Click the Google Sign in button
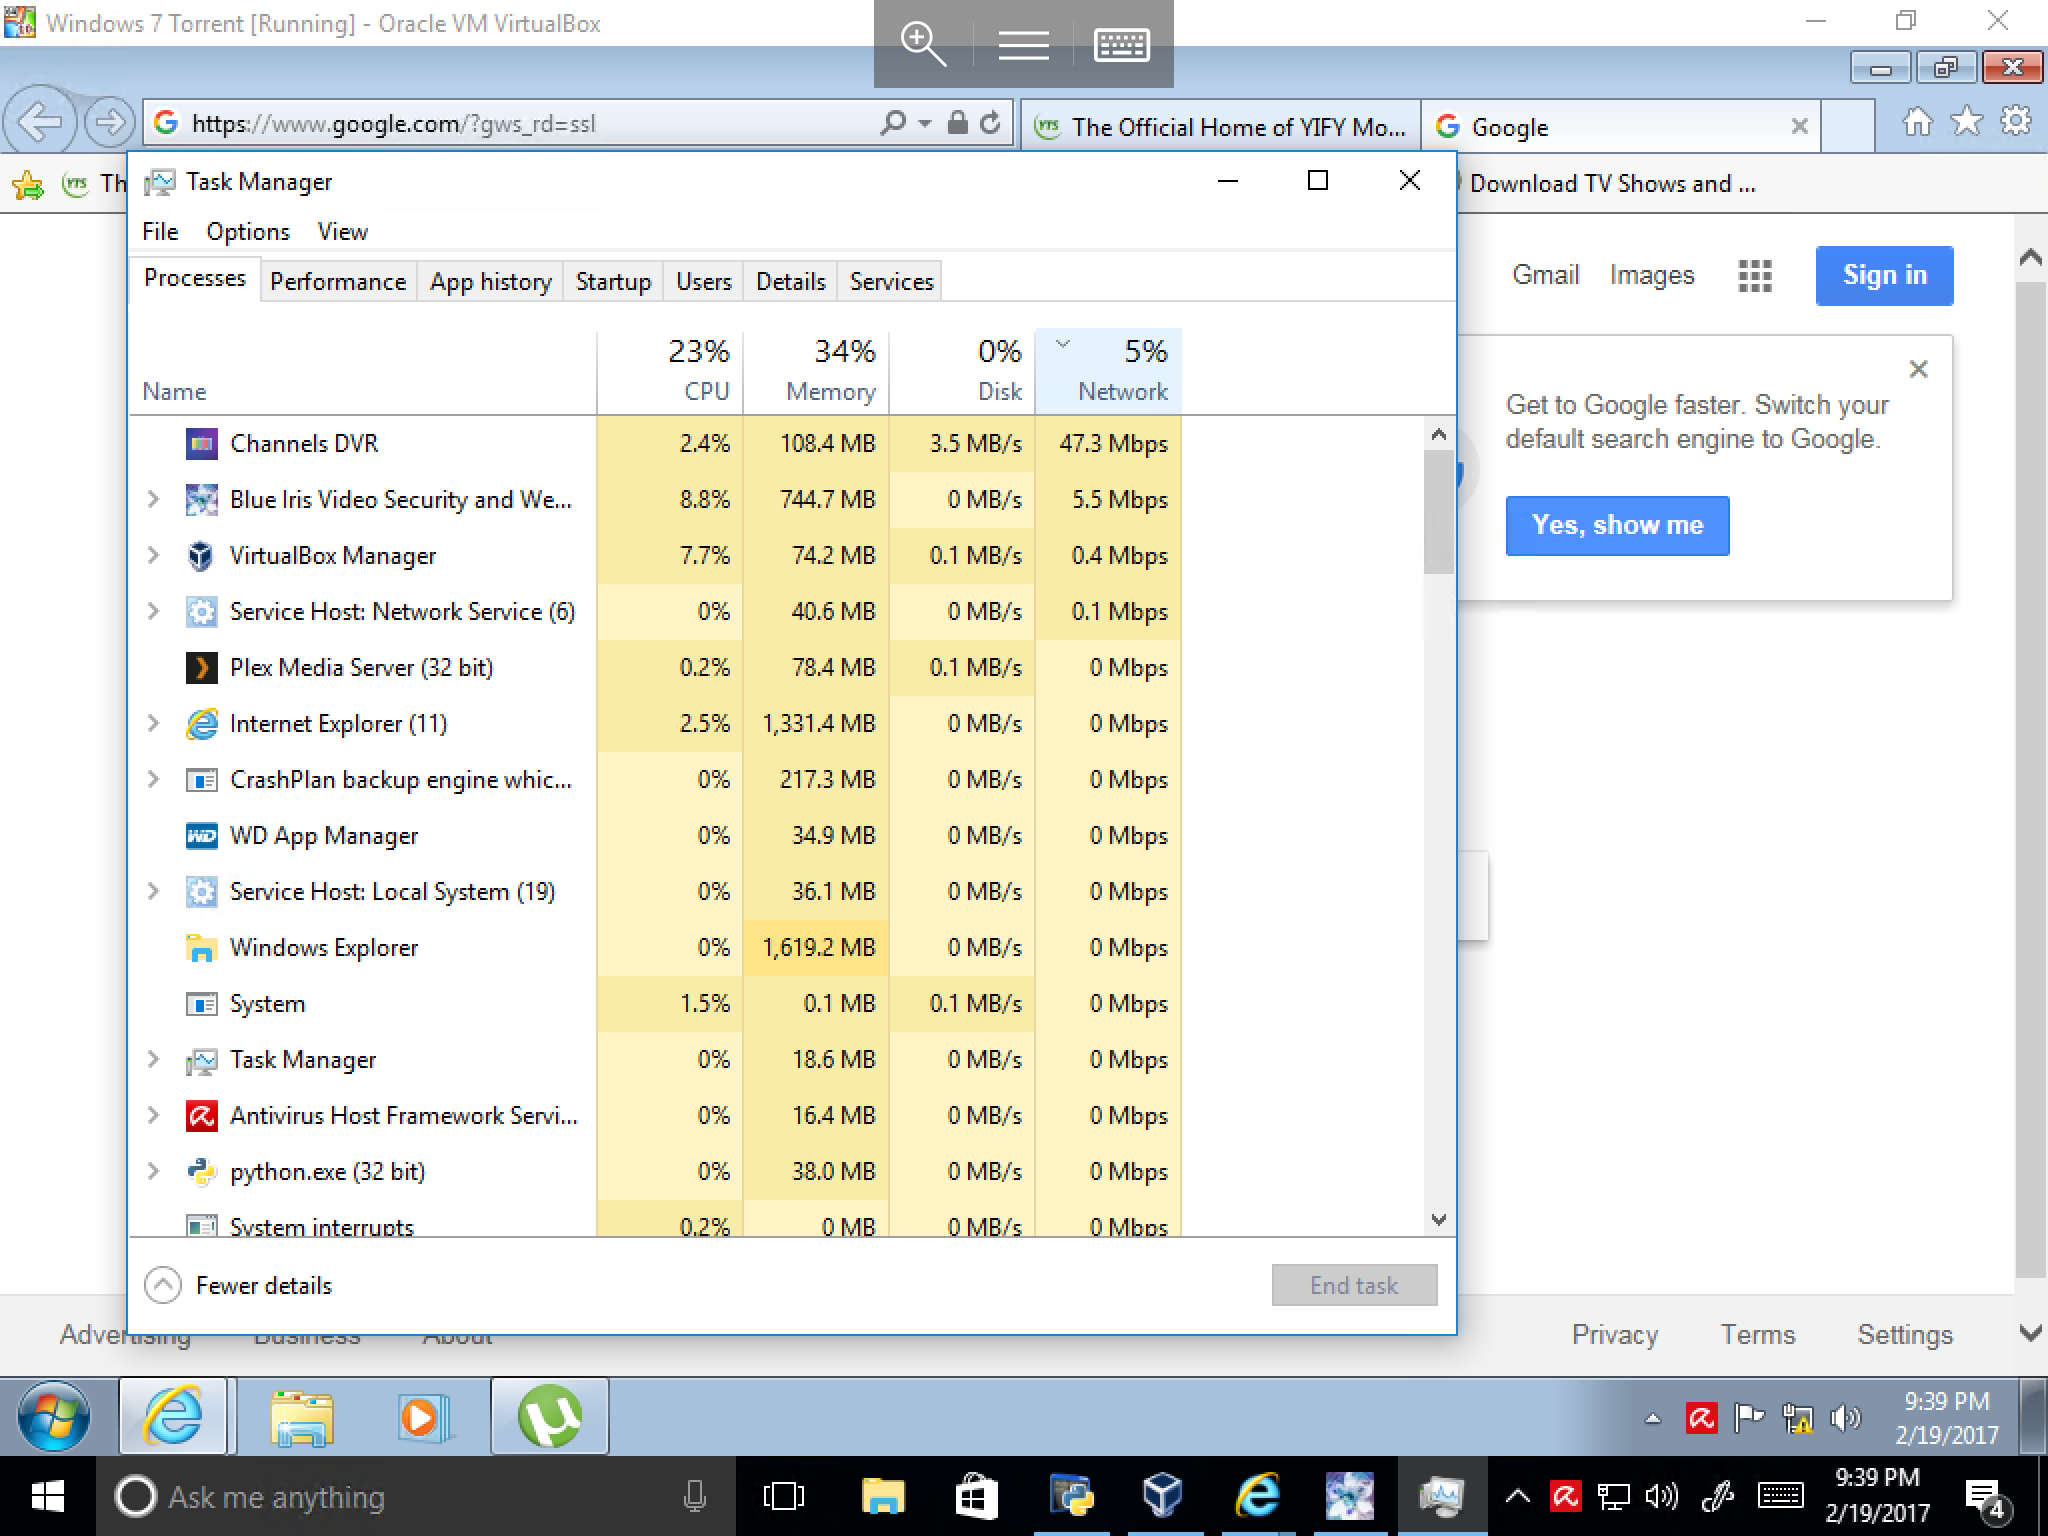Image resolution: width=2048 pixels, height=1536 pixels. (x=1884, y=275)
